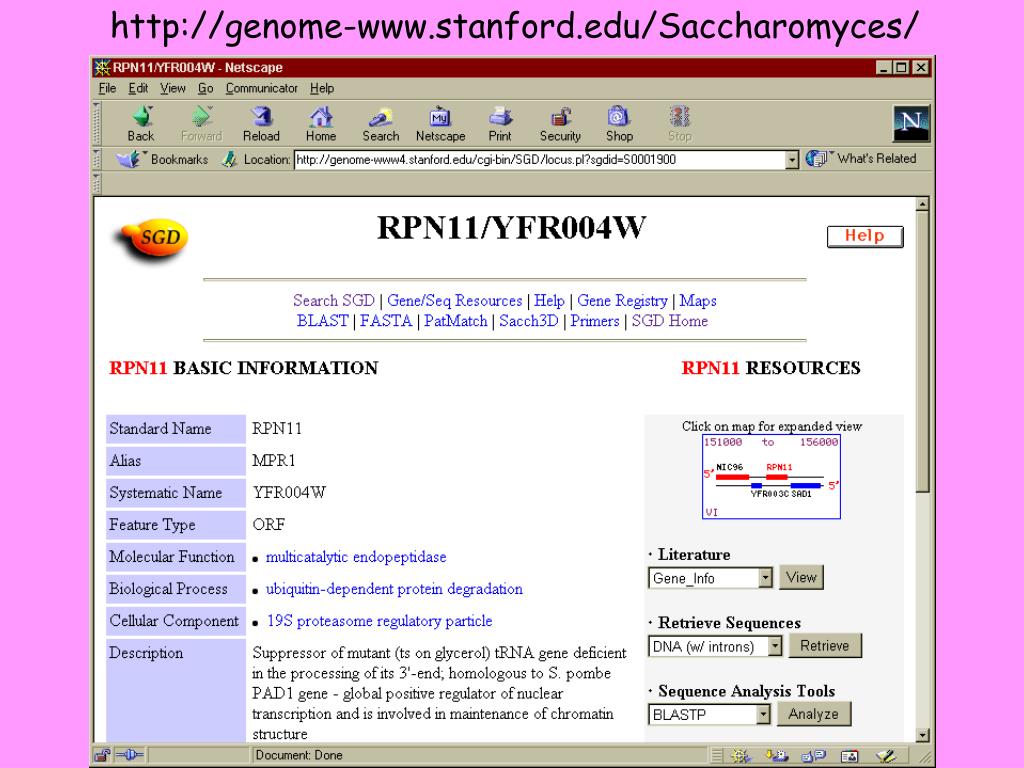Screen dimensions: 1024x768
Task: Open Bookmarks icon menu
Action: coord(129,159)
